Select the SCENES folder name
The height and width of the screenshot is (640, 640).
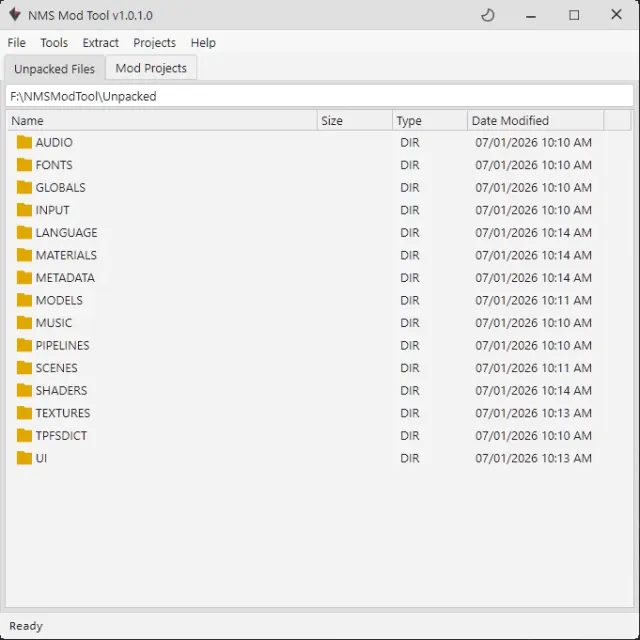[56, 368]
